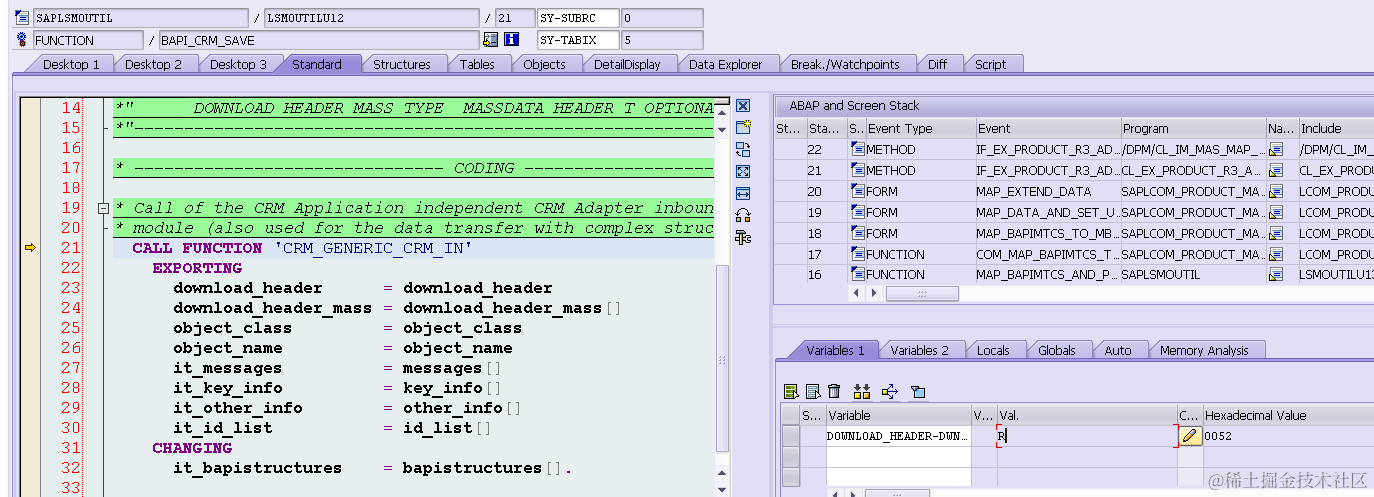Screen dimensions: 1374x497
Task: Click the pencil change icon for the DOWNLOAD_HEADER variable
Action: click(x=1189, y=436)
